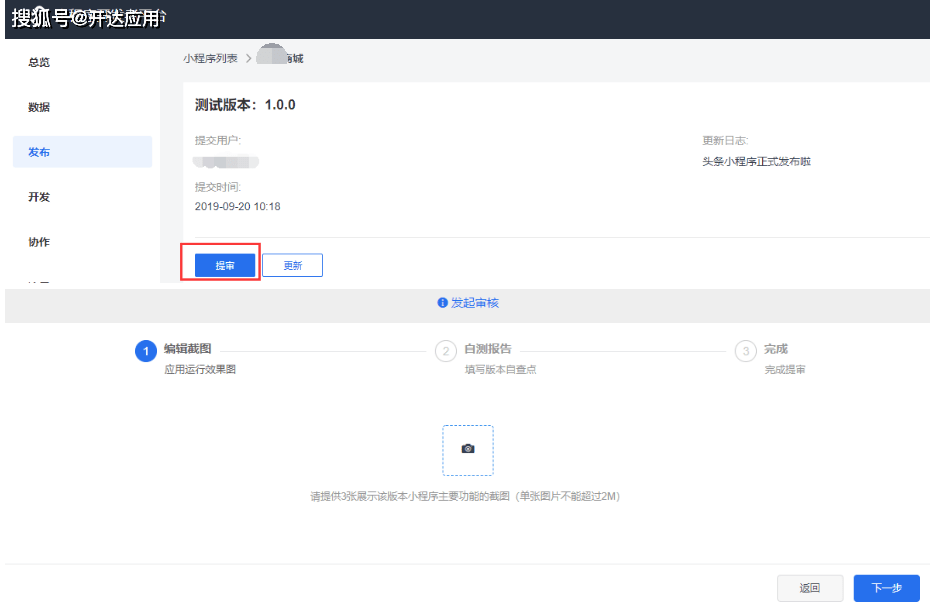This screenshot has width=930, height=612.
Task: Click the 提交用户 label
Action: pos(218,141)
